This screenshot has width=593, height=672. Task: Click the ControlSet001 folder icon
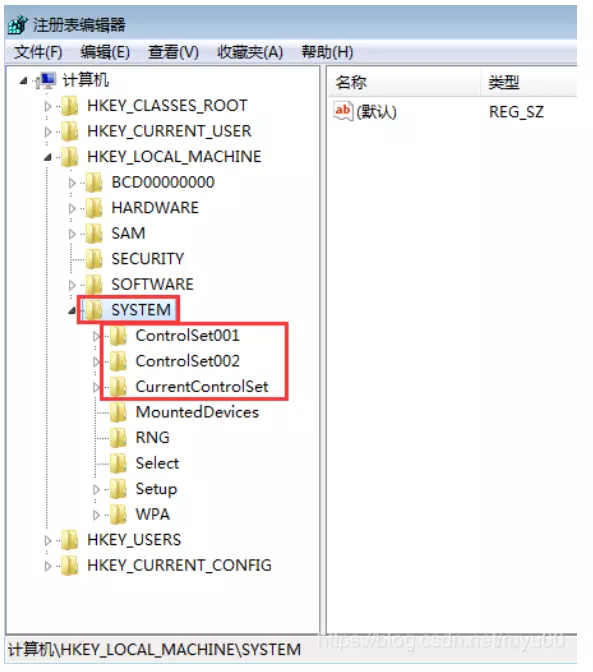(118, 336)
